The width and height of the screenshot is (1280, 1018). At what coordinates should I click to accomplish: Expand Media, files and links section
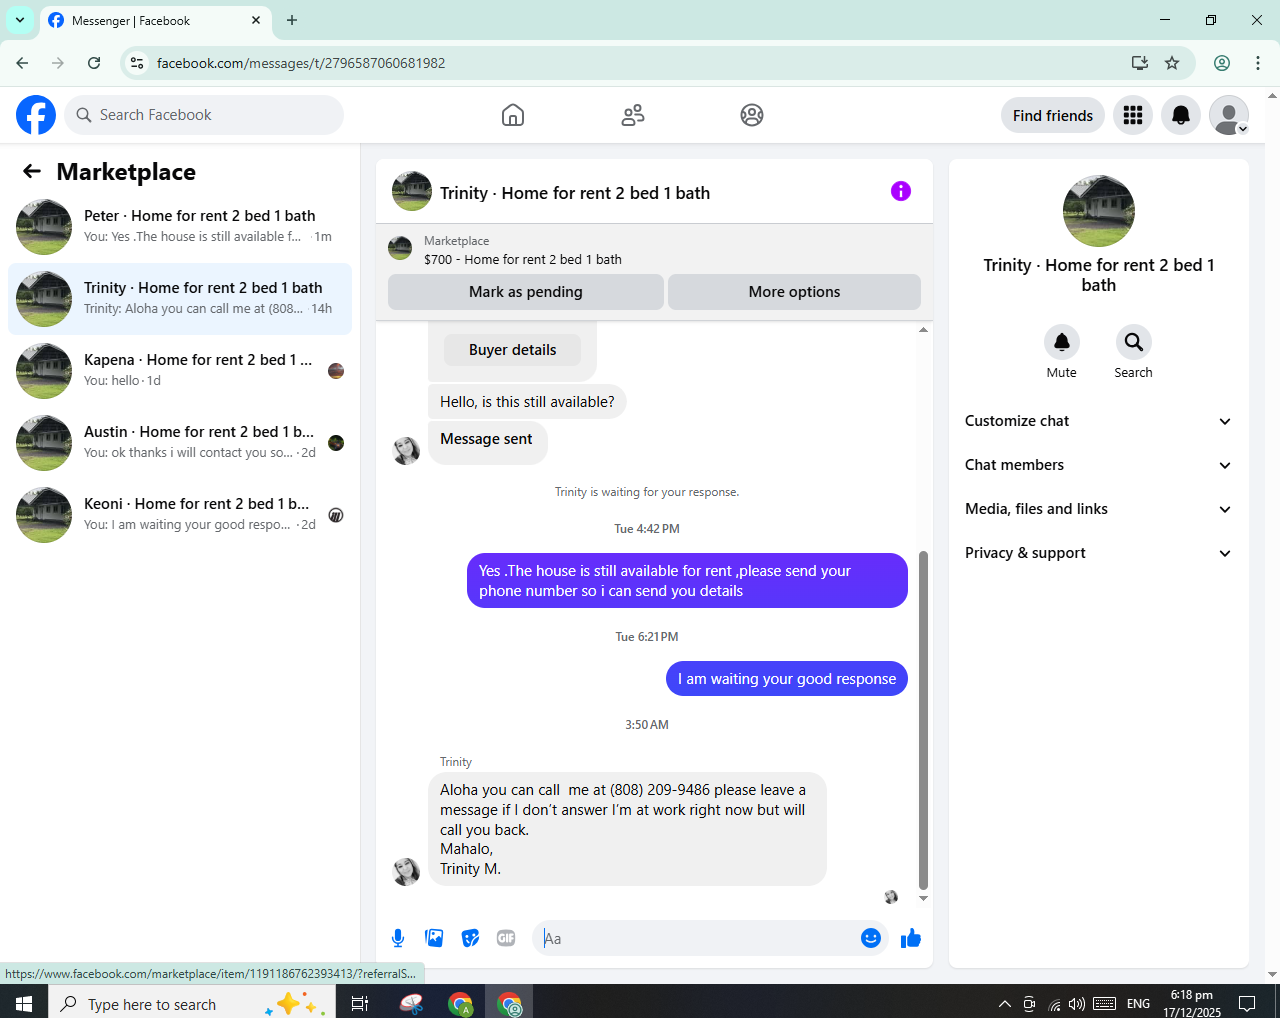coord(1098,509)
